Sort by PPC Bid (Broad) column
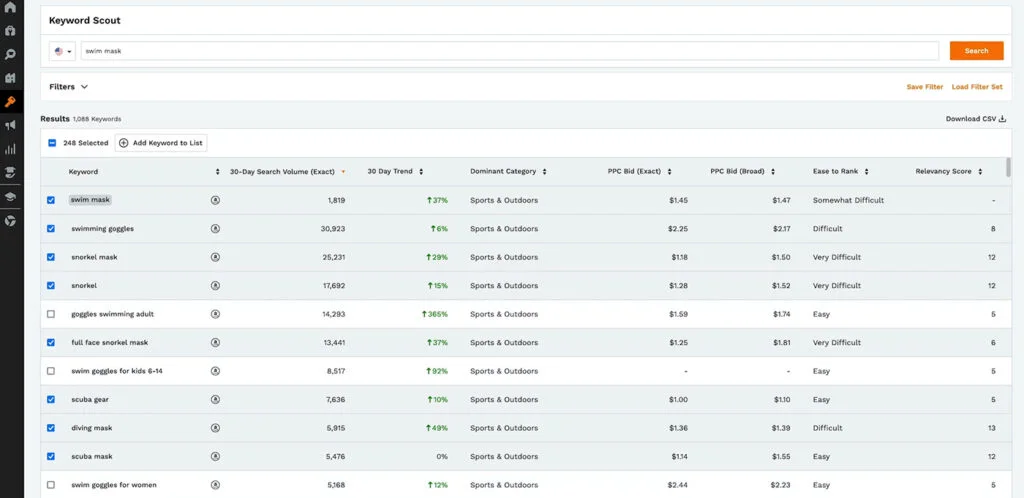1024x498 pixels. tap(773, 172)
